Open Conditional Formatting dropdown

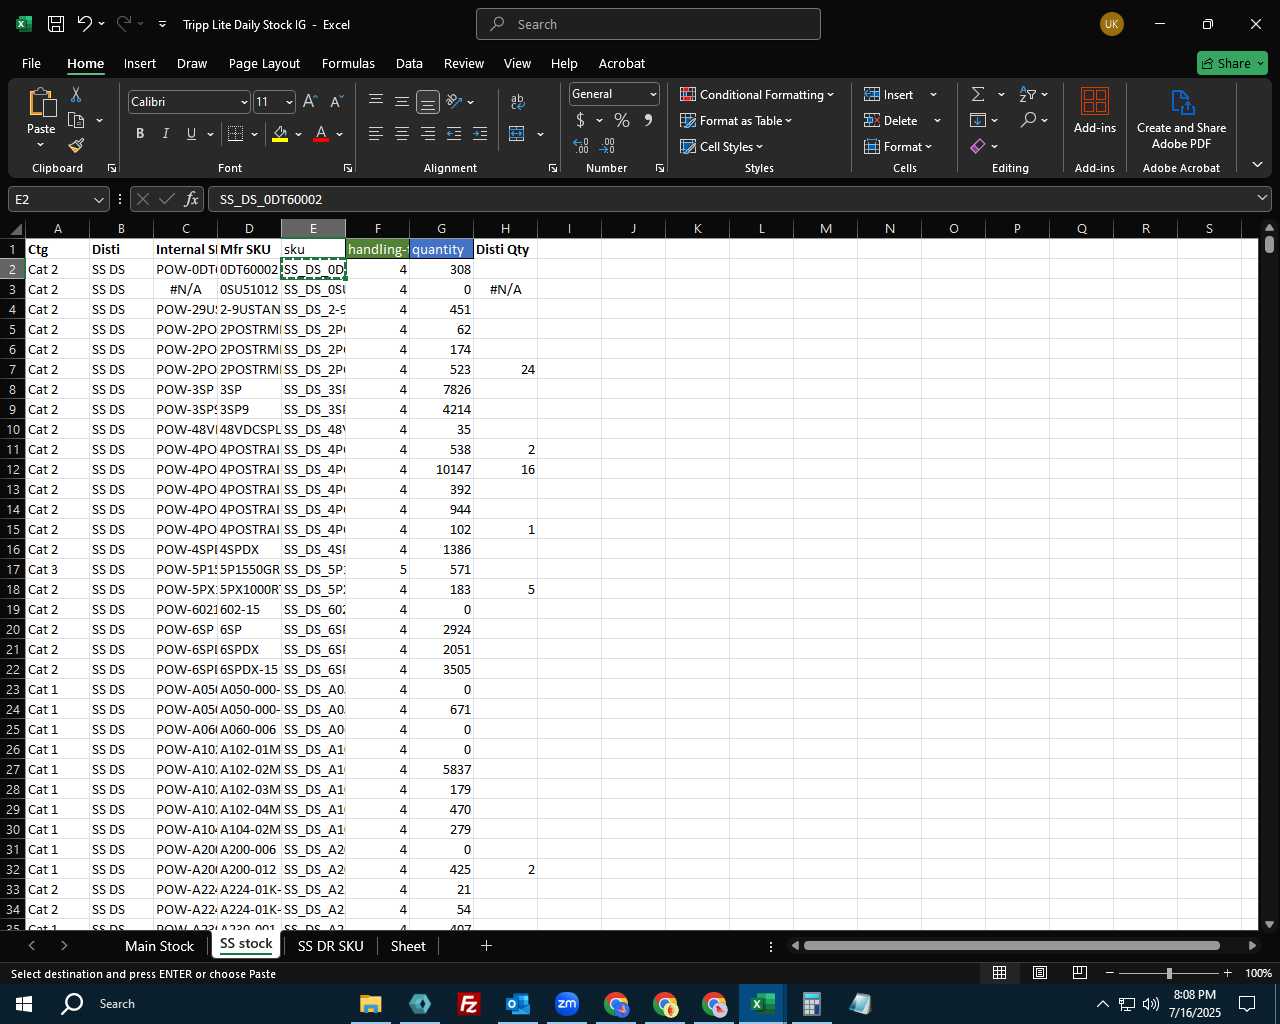(757, 94)
